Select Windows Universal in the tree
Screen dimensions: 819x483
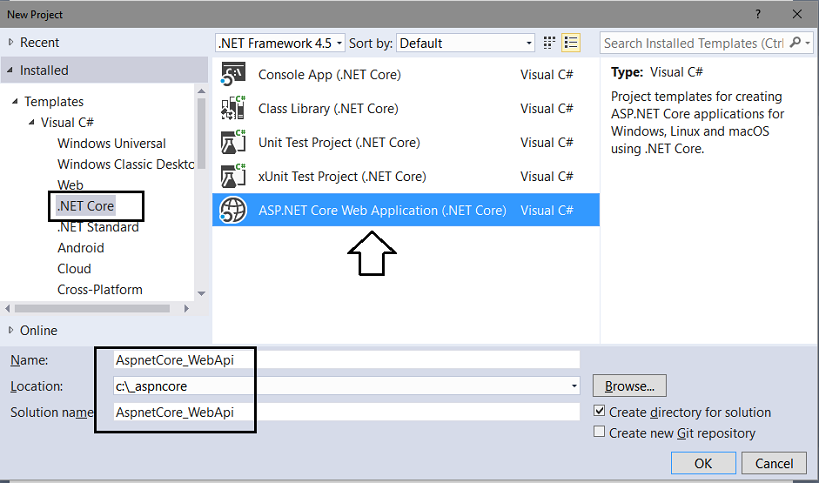(111, 143)
